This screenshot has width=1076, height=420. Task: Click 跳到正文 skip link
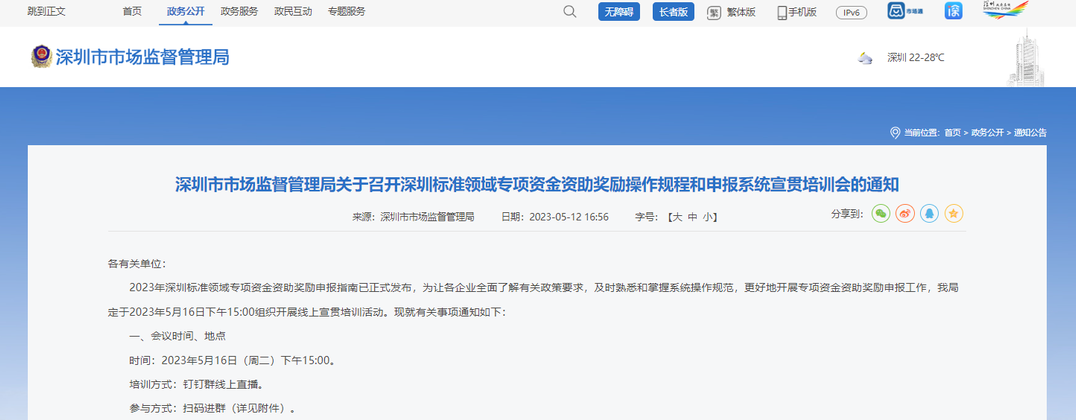[46, 12]
